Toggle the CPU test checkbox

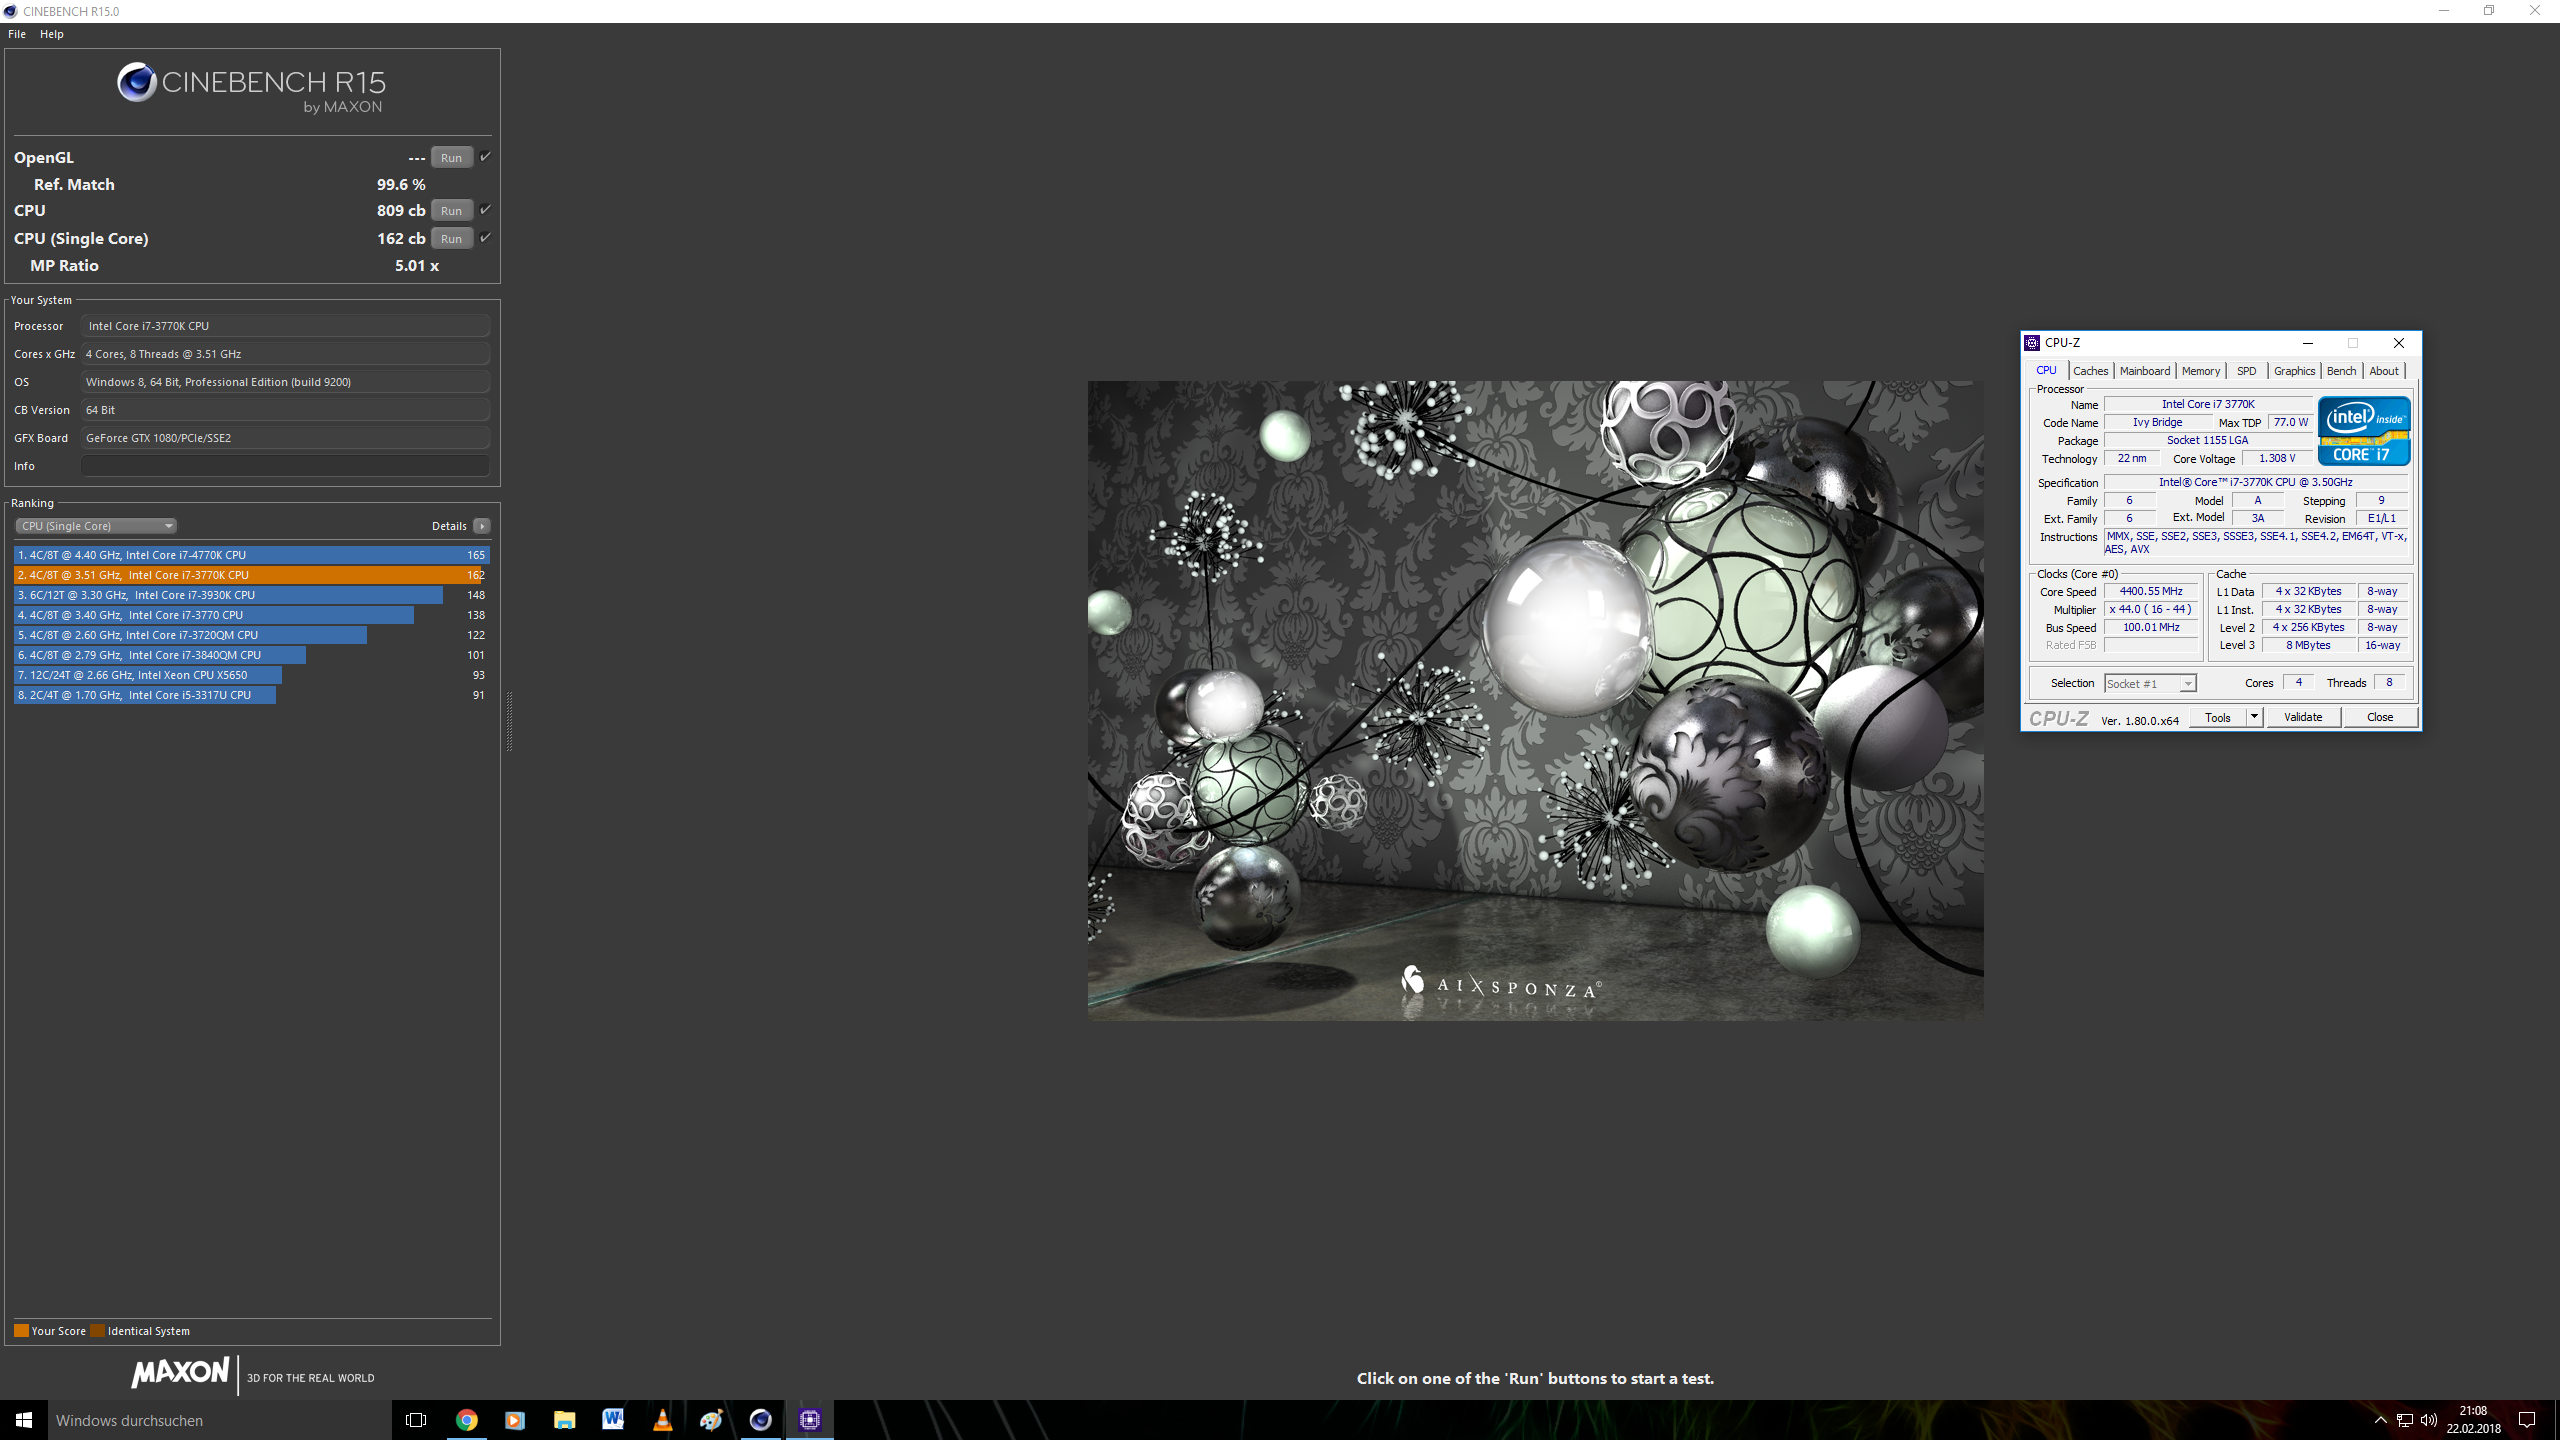click(x=485, y=209)
